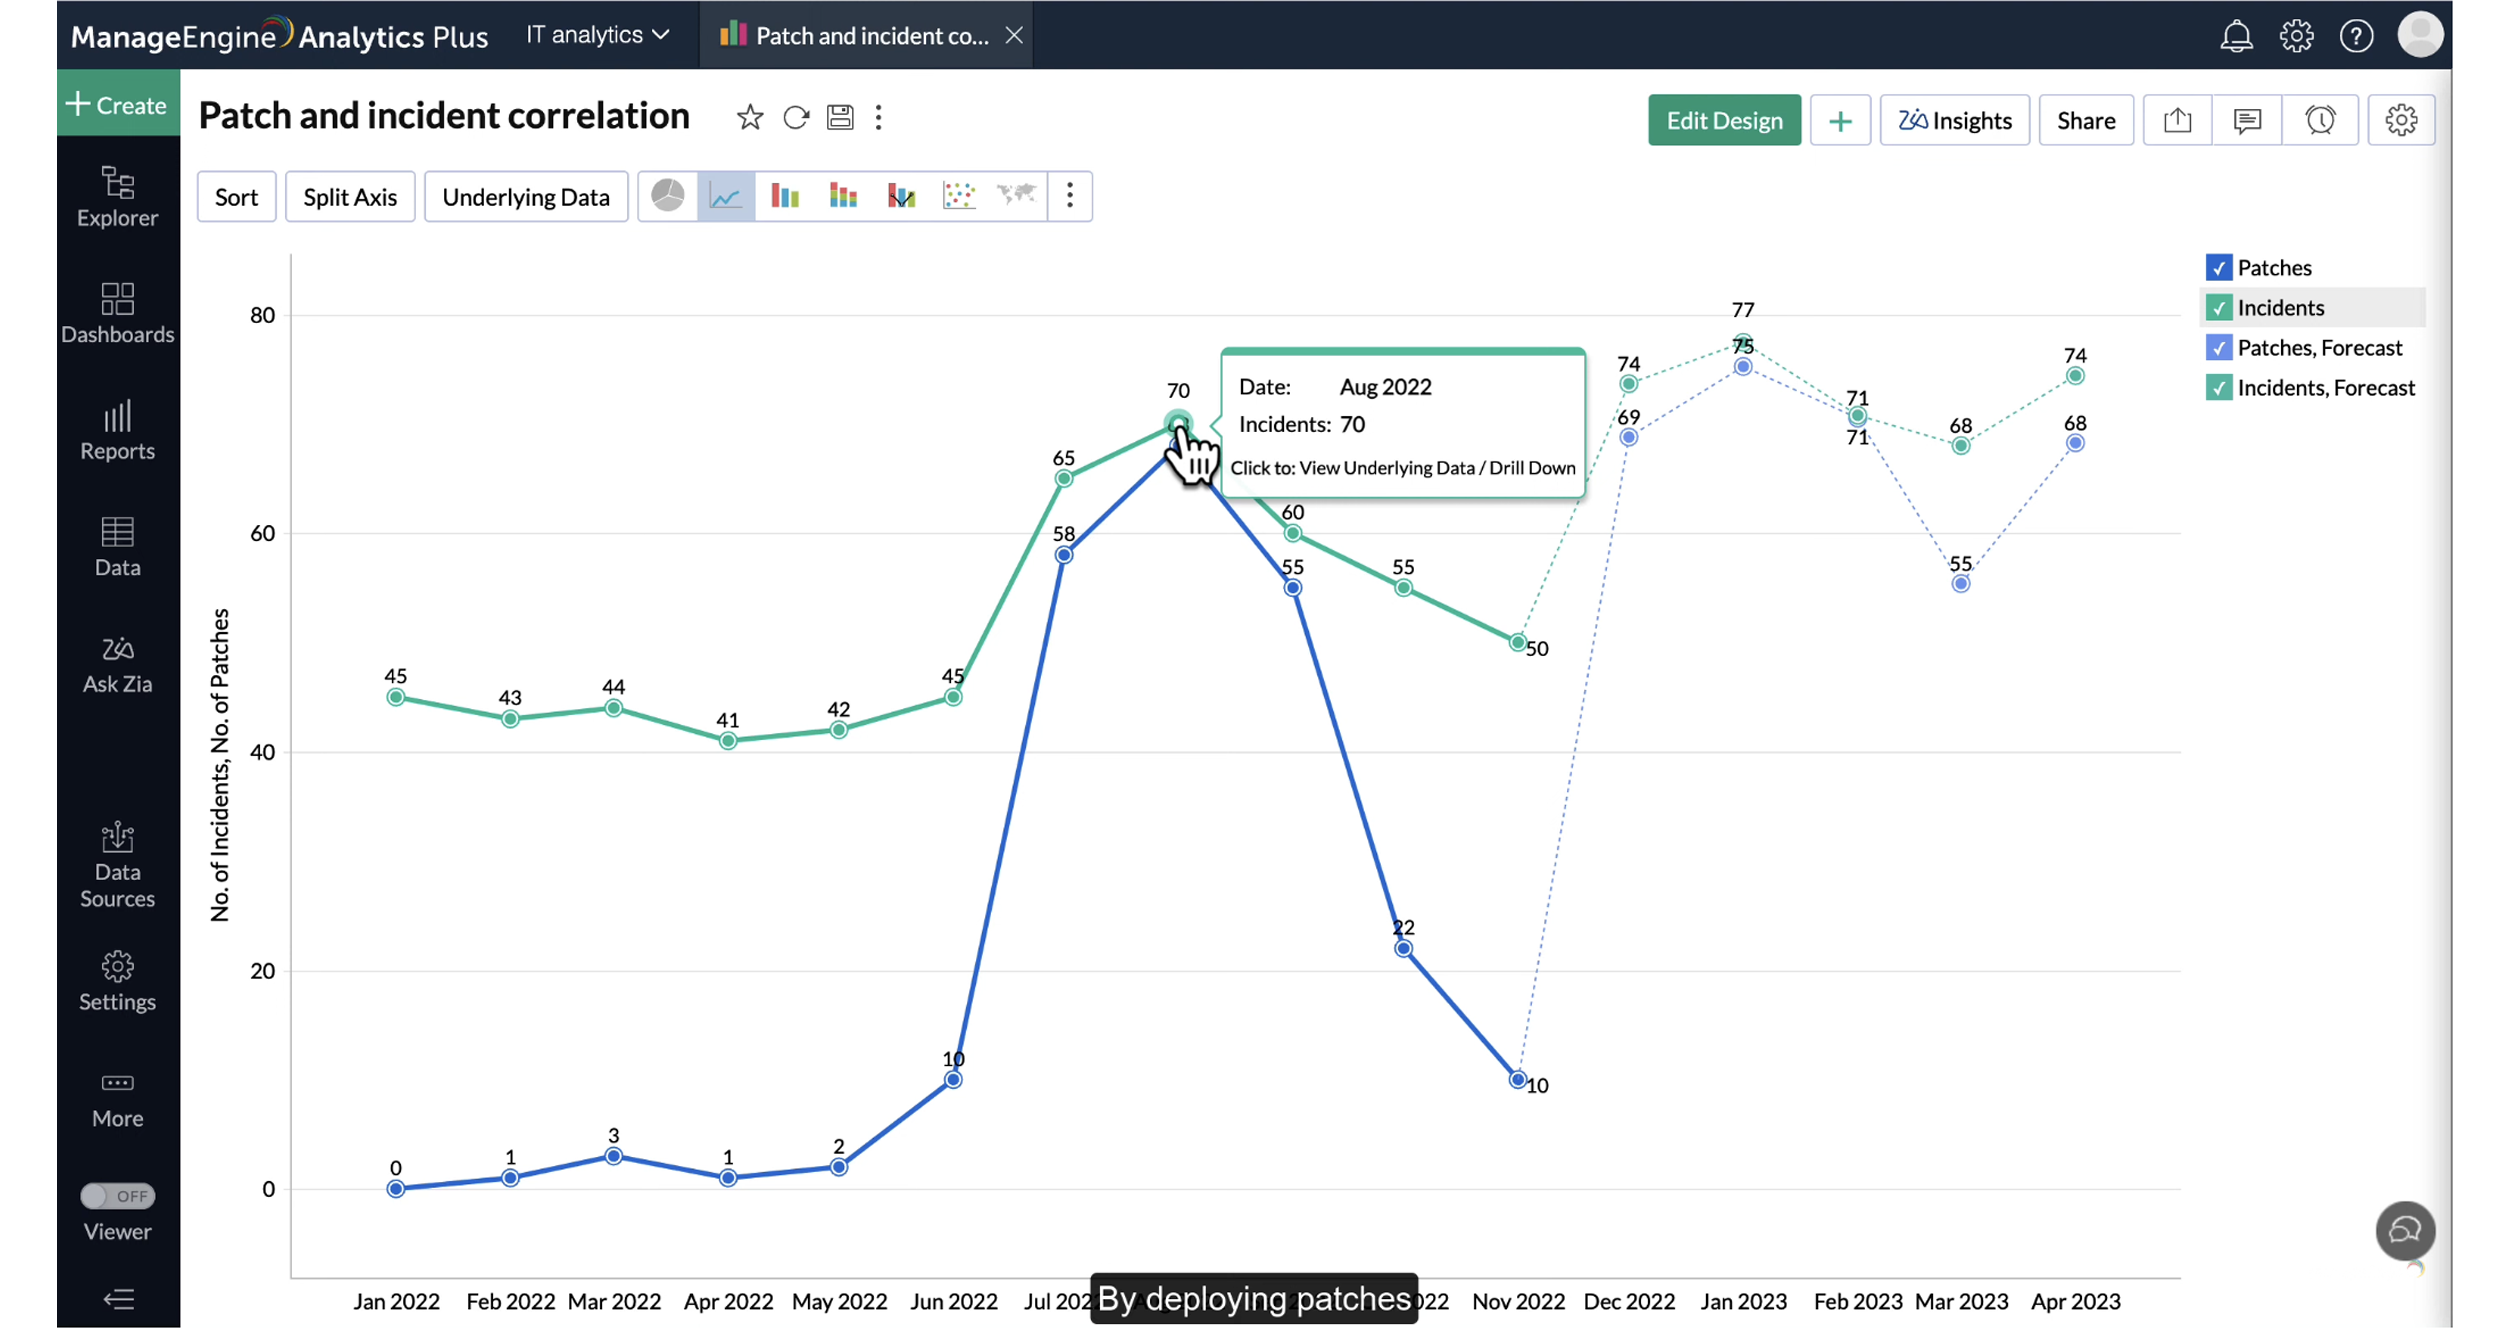This screenshot has width=2516, height=1334.
Task: Click the Nov 2022 Patches data point
Action: point(1518,1081)
